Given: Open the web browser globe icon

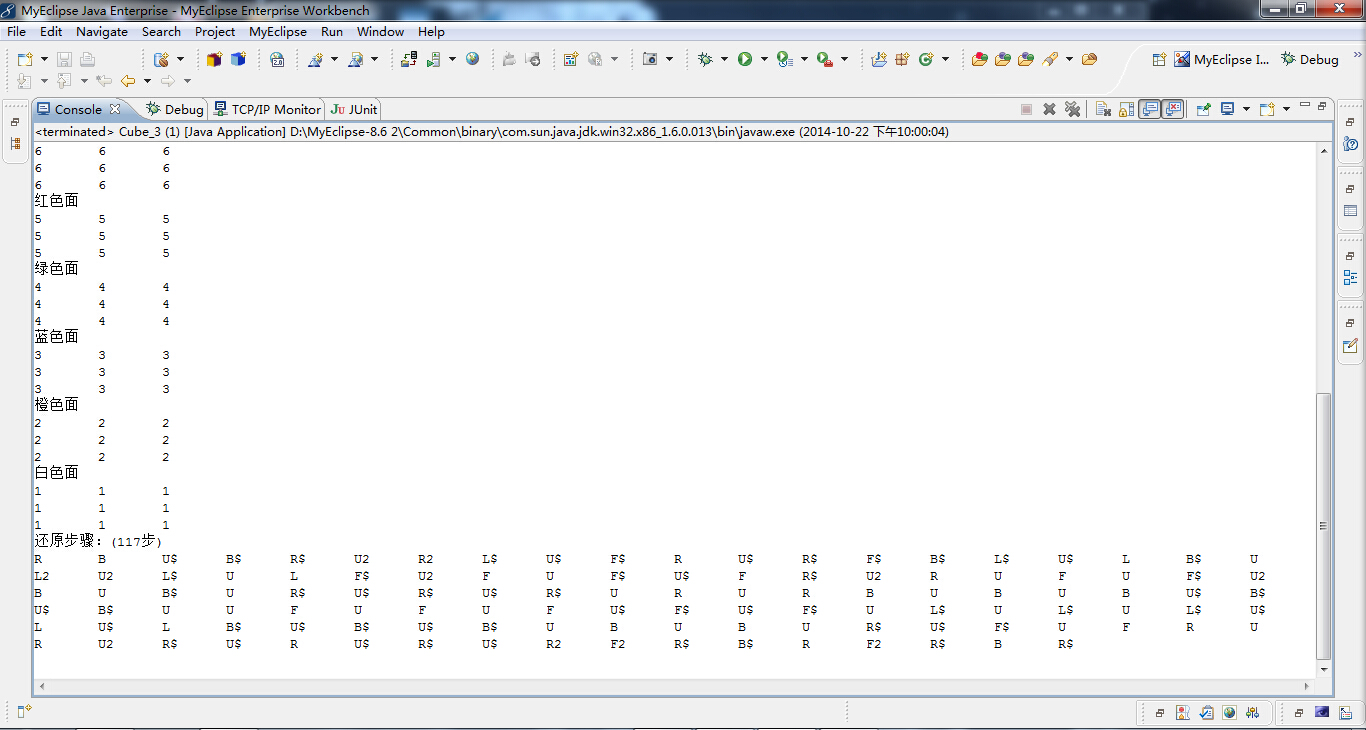Looking at the screenshot, I should pos(472,60).
